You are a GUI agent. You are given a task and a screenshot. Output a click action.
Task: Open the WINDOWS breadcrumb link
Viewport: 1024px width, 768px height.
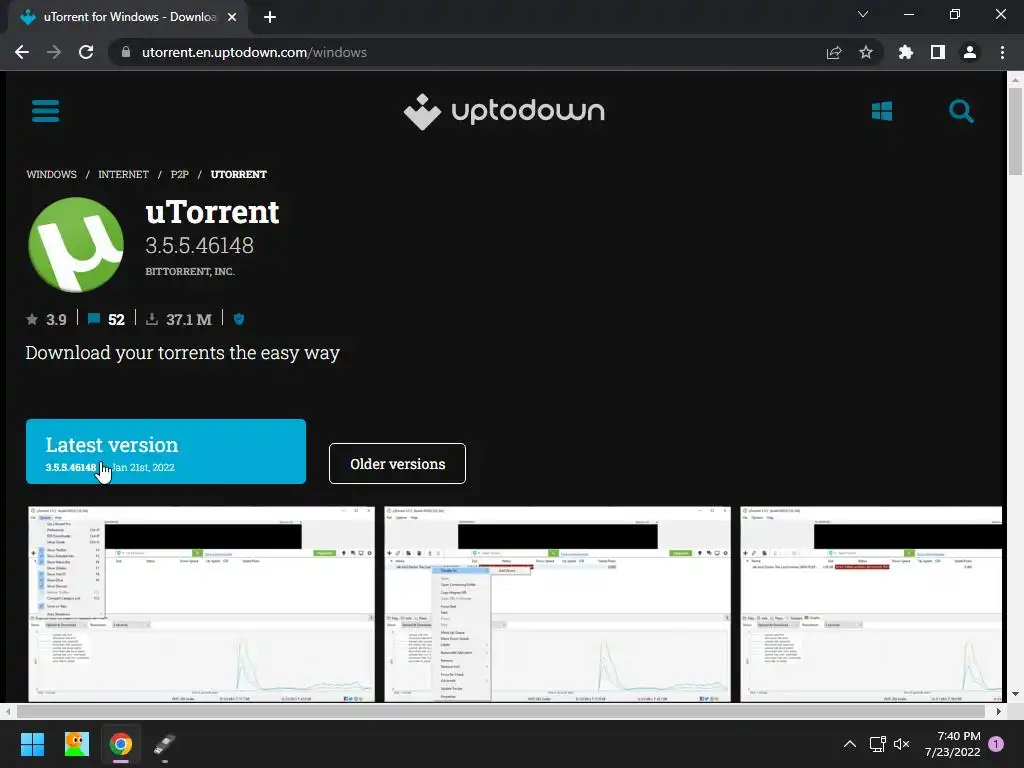pyautogui.click(x=52, y=174)
